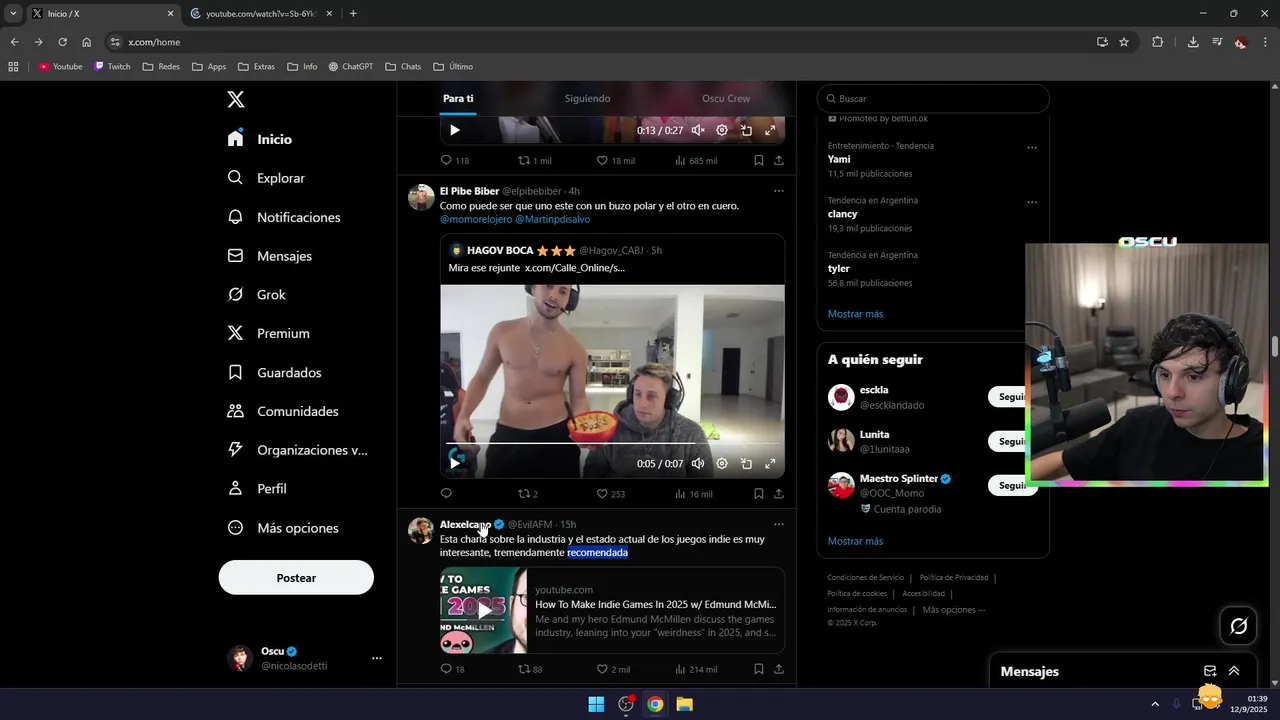
Task: Open the Twitch bookmark
Action: coord(112,67)
